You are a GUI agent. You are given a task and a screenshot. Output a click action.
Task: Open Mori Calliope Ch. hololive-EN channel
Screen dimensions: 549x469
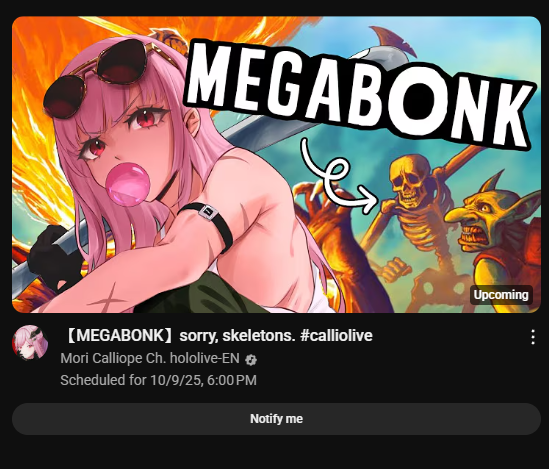click(150, 358)
